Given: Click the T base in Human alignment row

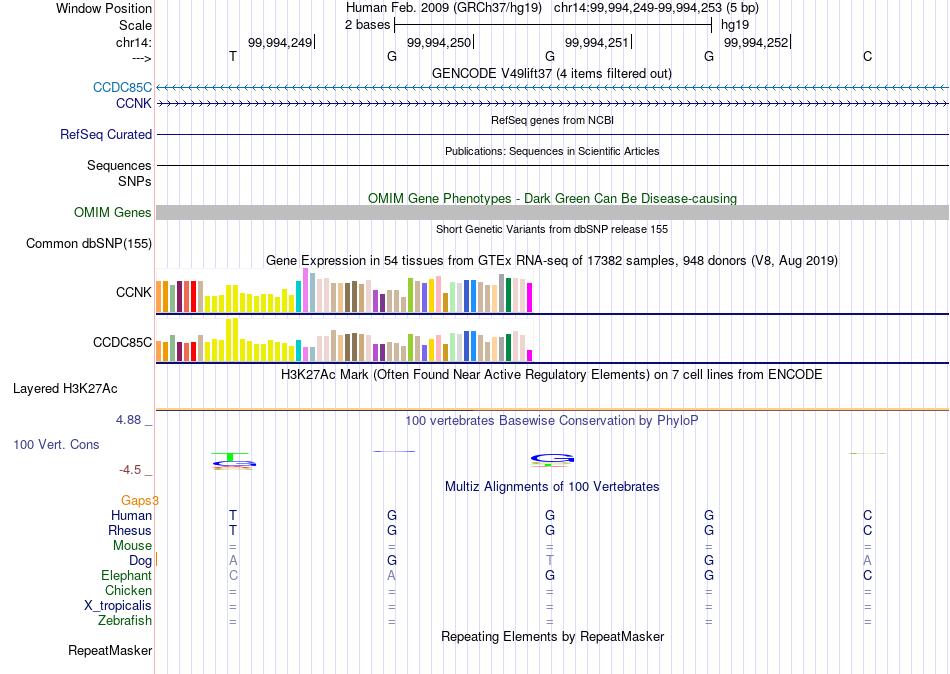Looking at the screenshot, I should [x=233, y=515].
